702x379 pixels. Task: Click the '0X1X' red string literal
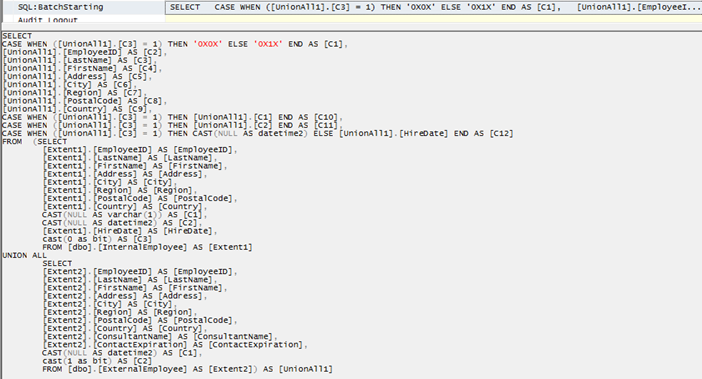coord(268,44)
